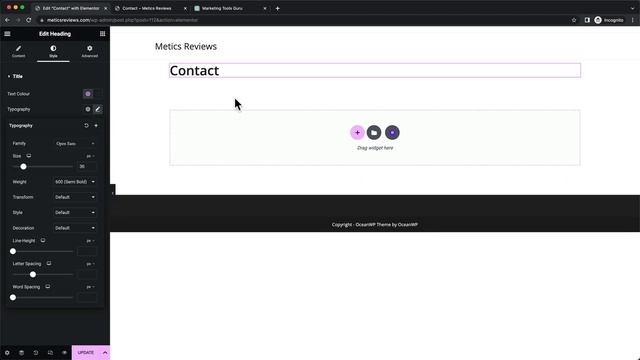Reload the current page
The height and width of the screenshot is (360, 640).
coord(29,20)
